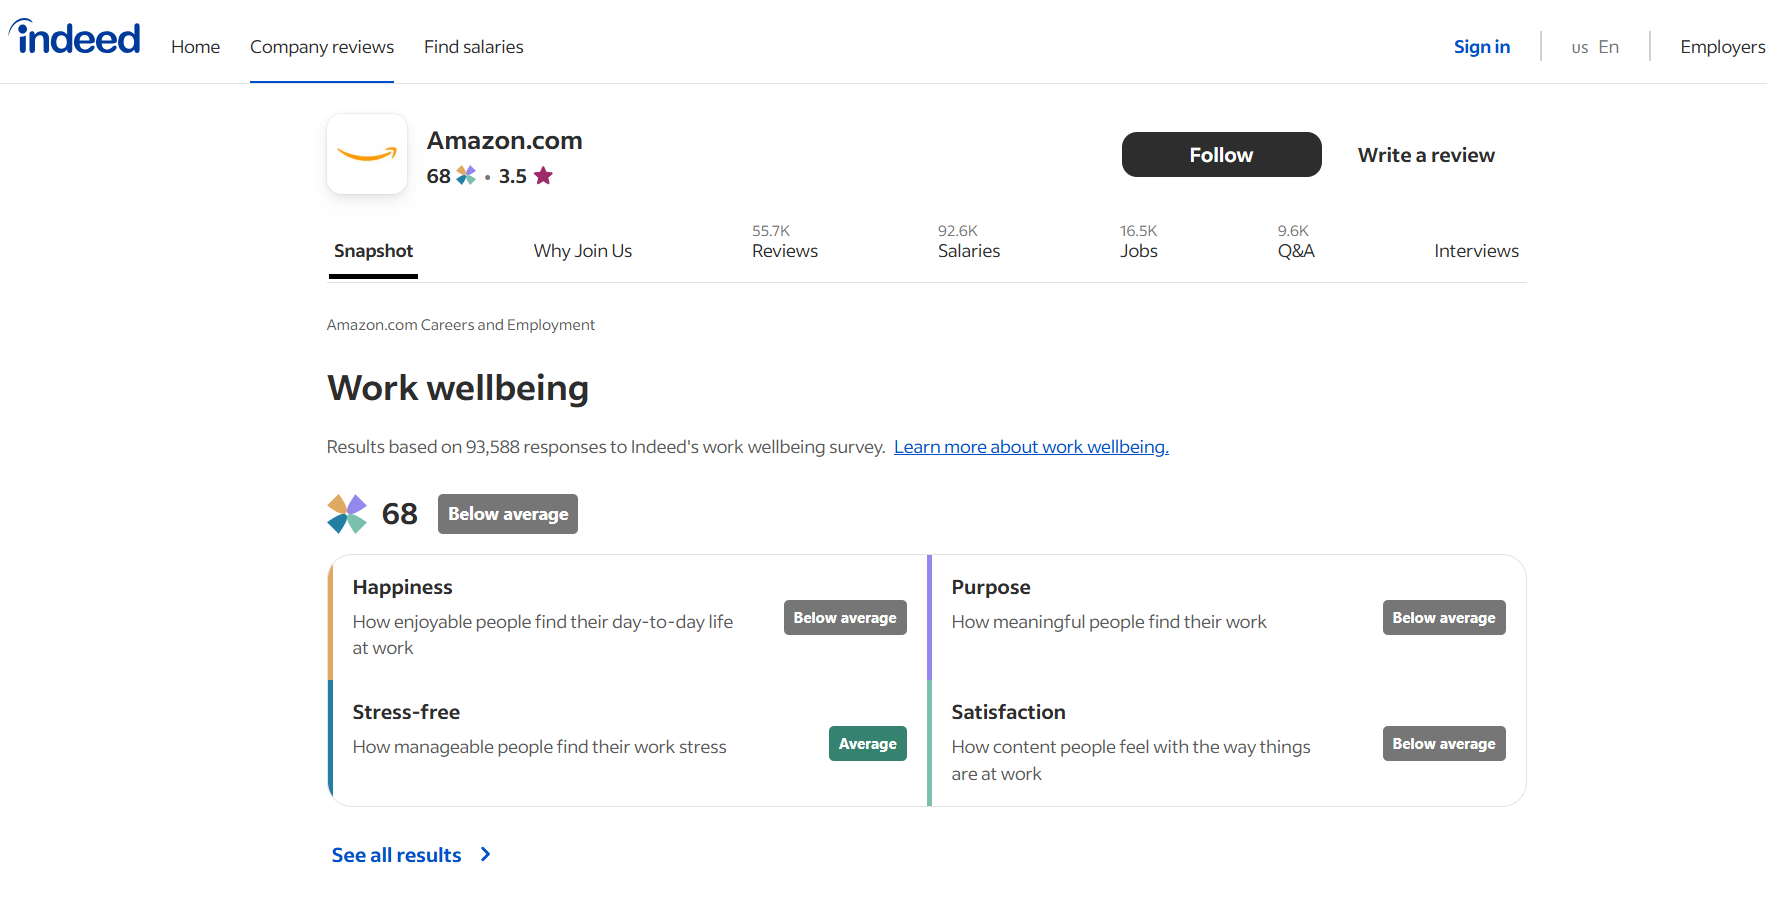
Task: Open the Employers link
Action: (1723, 47)
